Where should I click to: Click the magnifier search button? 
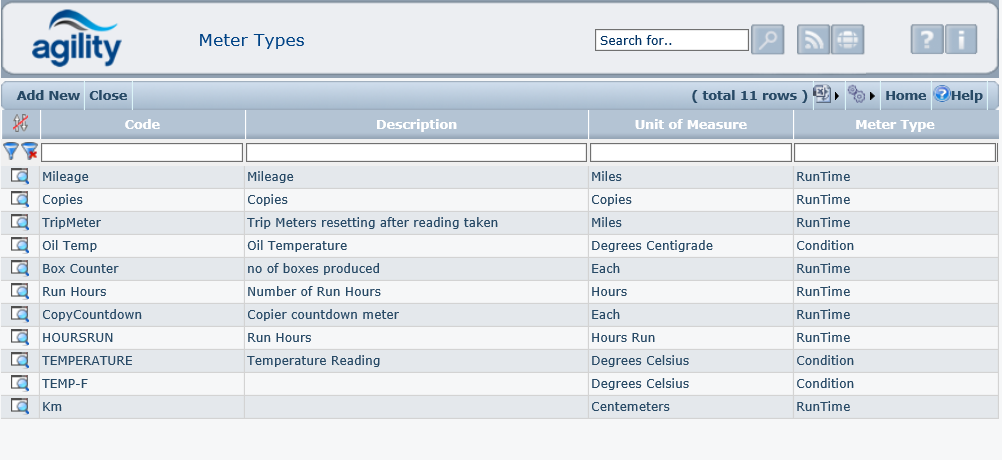[x=767, y=40]
